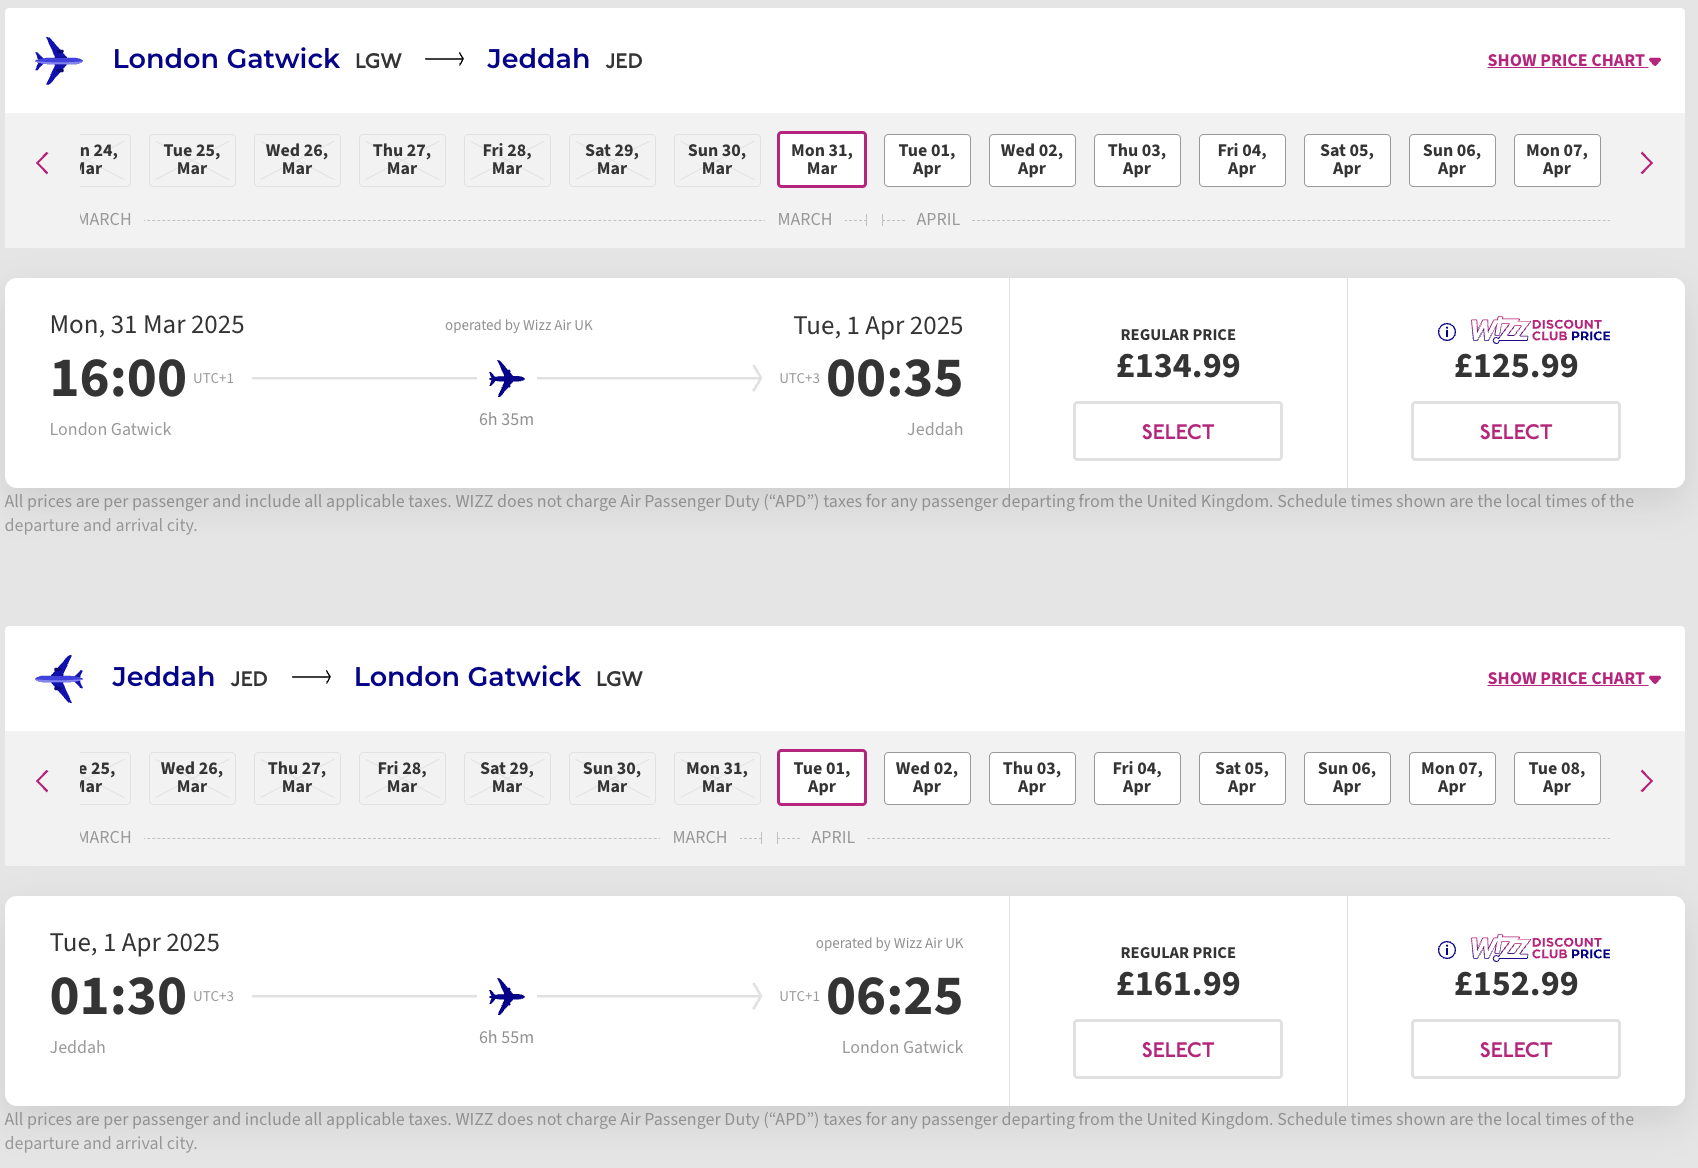Expand outbound Show Price Chart
This screenshot has height=1168, width=1698.
pyautogui.click(x=1574, y=61)
